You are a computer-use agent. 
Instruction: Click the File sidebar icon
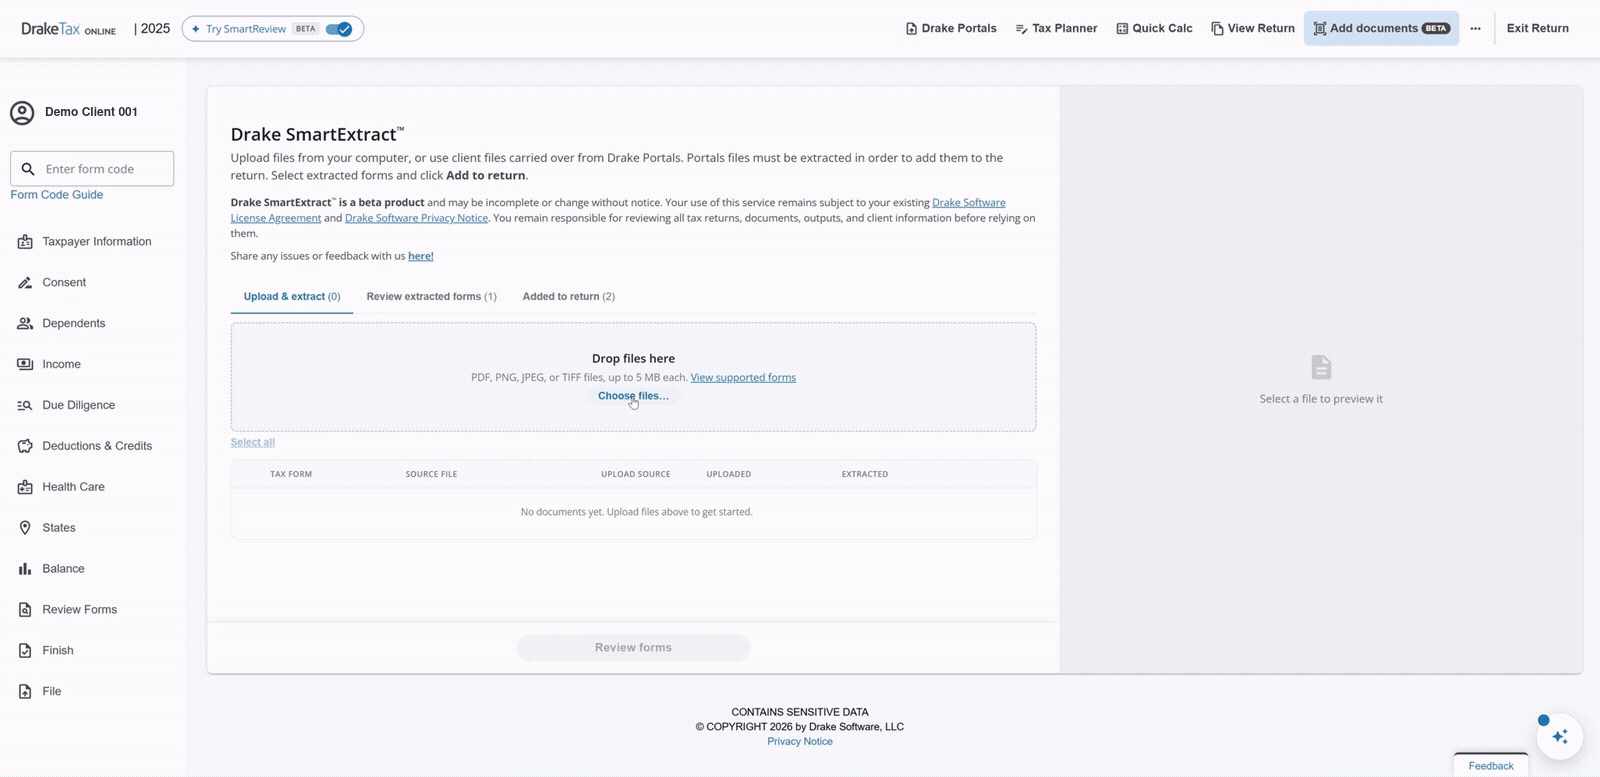(25, 692)
